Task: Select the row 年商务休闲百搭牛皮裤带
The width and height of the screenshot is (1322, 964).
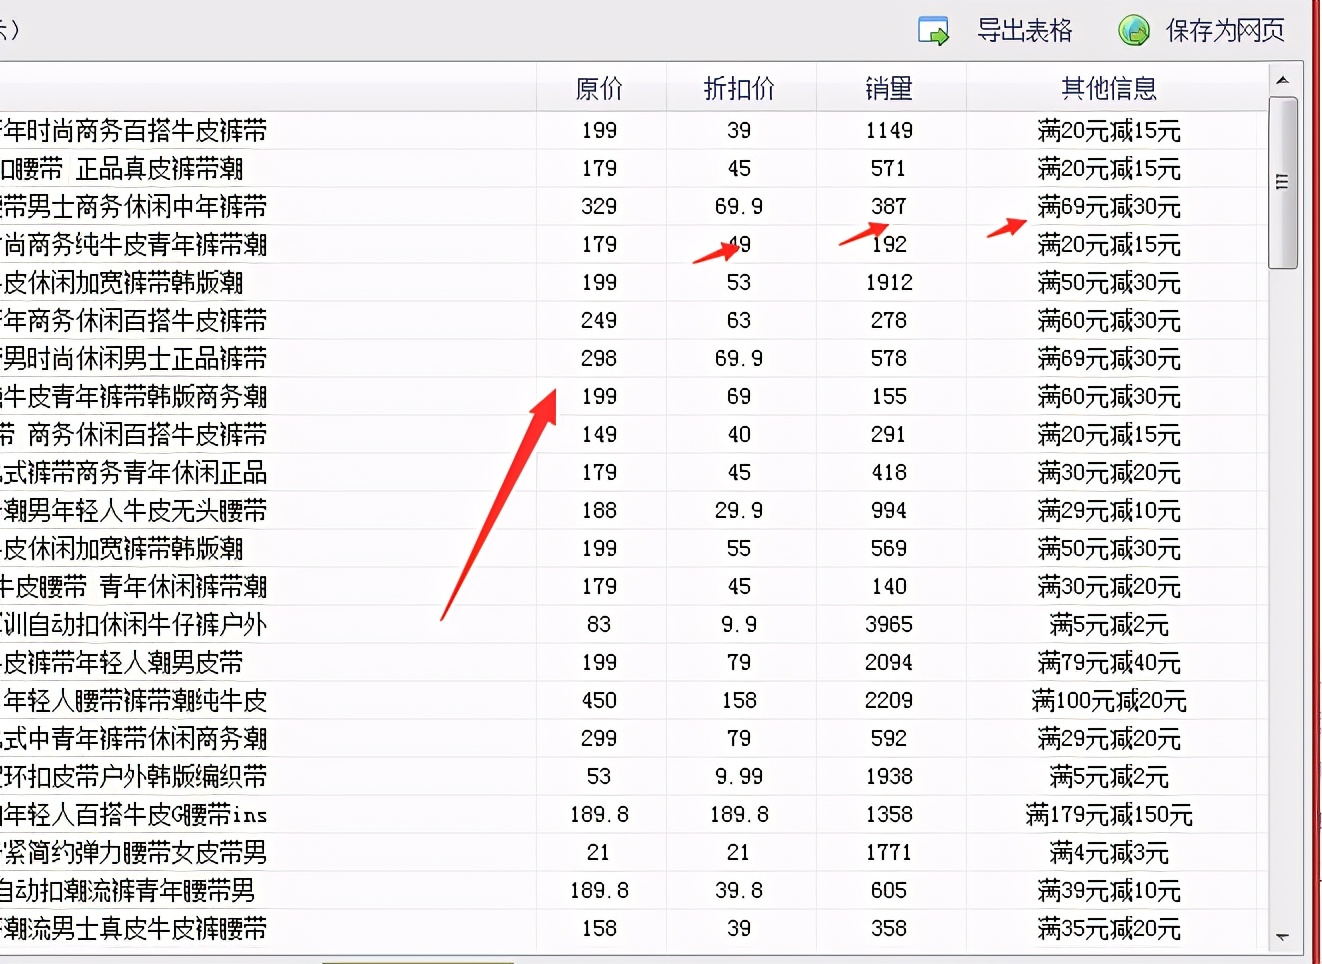Action: 634,321
